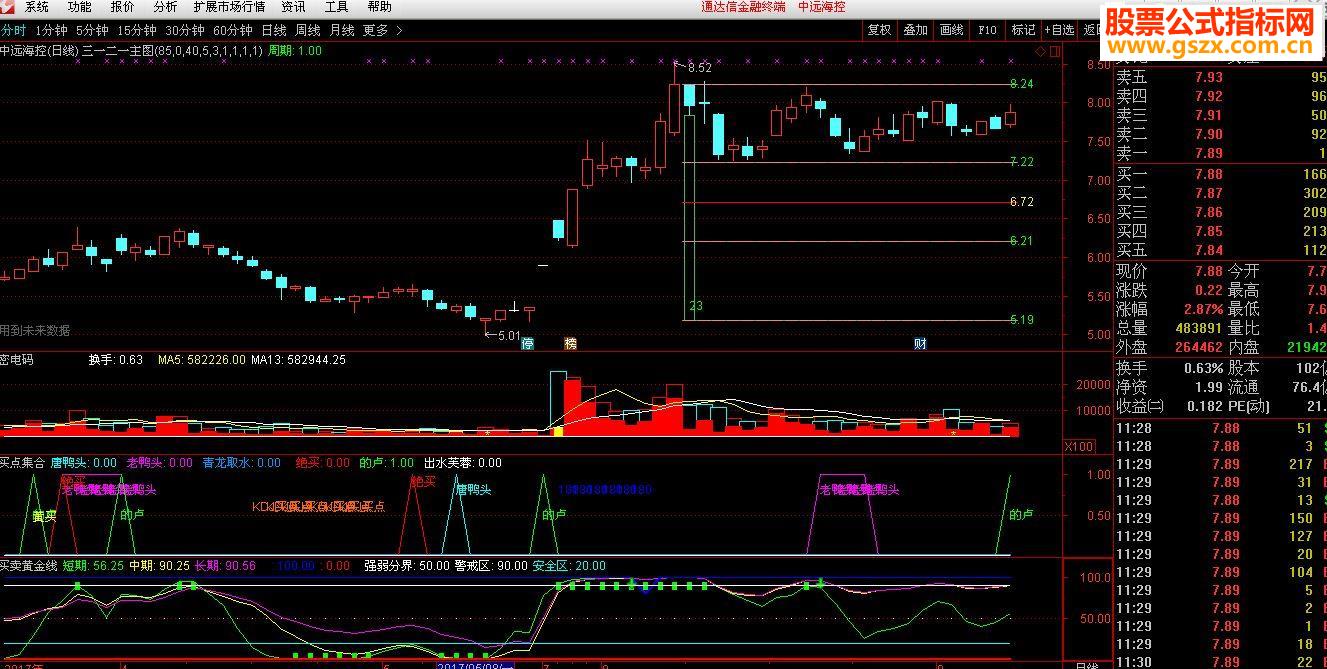Click the 标记 mark button
1327x669 pixels.
(1023, 30)
